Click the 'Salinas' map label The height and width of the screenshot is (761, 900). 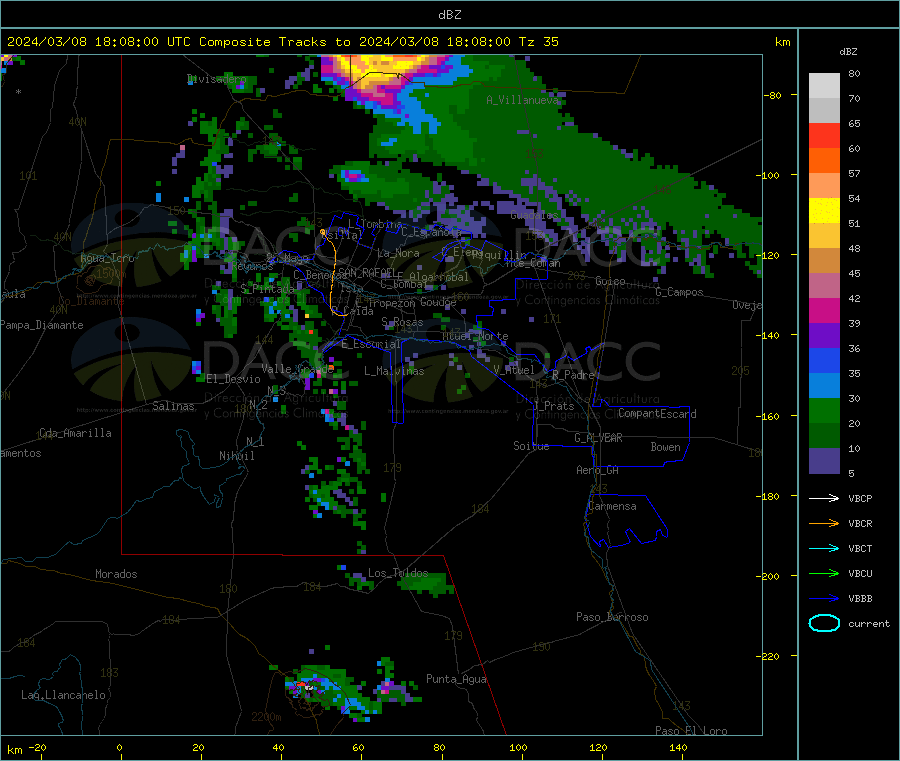click(173, 406)
